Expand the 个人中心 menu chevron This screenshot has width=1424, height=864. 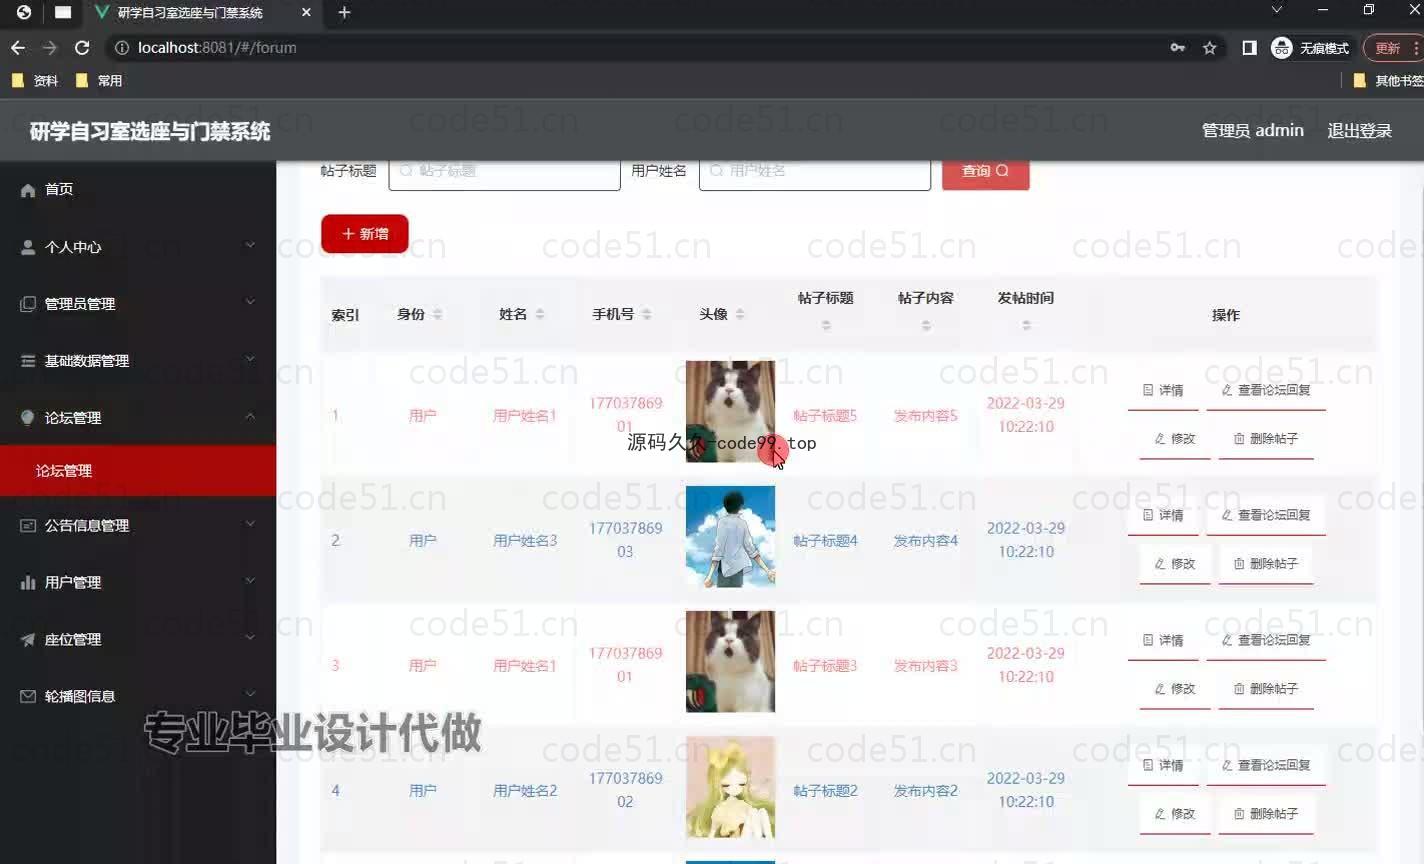[250, 245]
